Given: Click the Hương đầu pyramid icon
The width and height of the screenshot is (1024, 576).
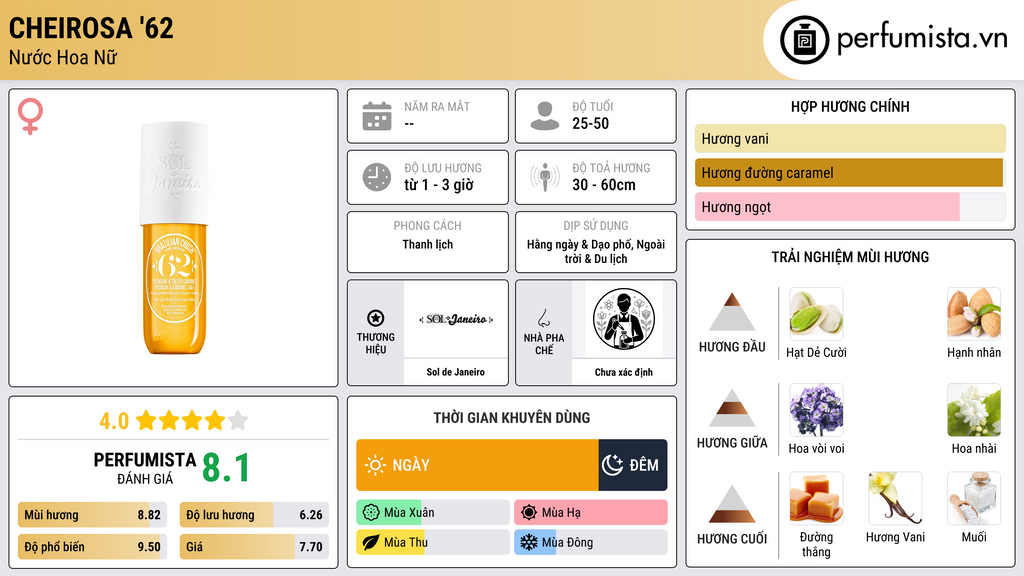Looking at the screenshot, I should click(x=732, y=312).
